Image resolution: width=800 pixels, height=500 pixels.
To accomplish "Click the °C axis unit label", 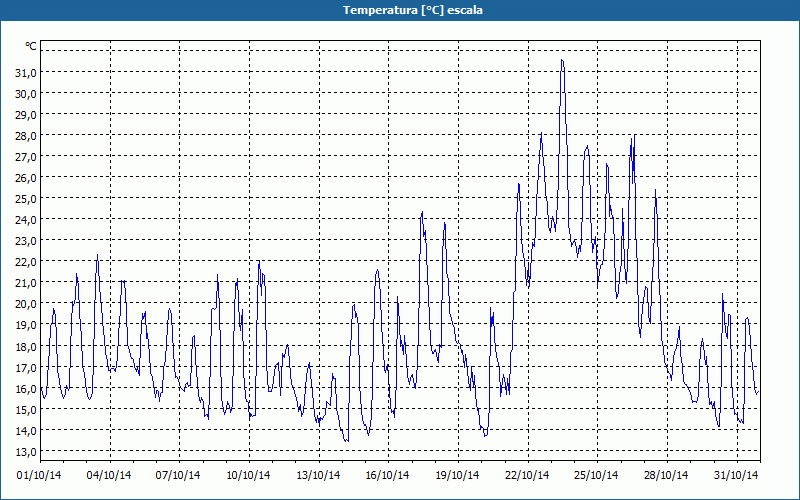I will point(31,46).
